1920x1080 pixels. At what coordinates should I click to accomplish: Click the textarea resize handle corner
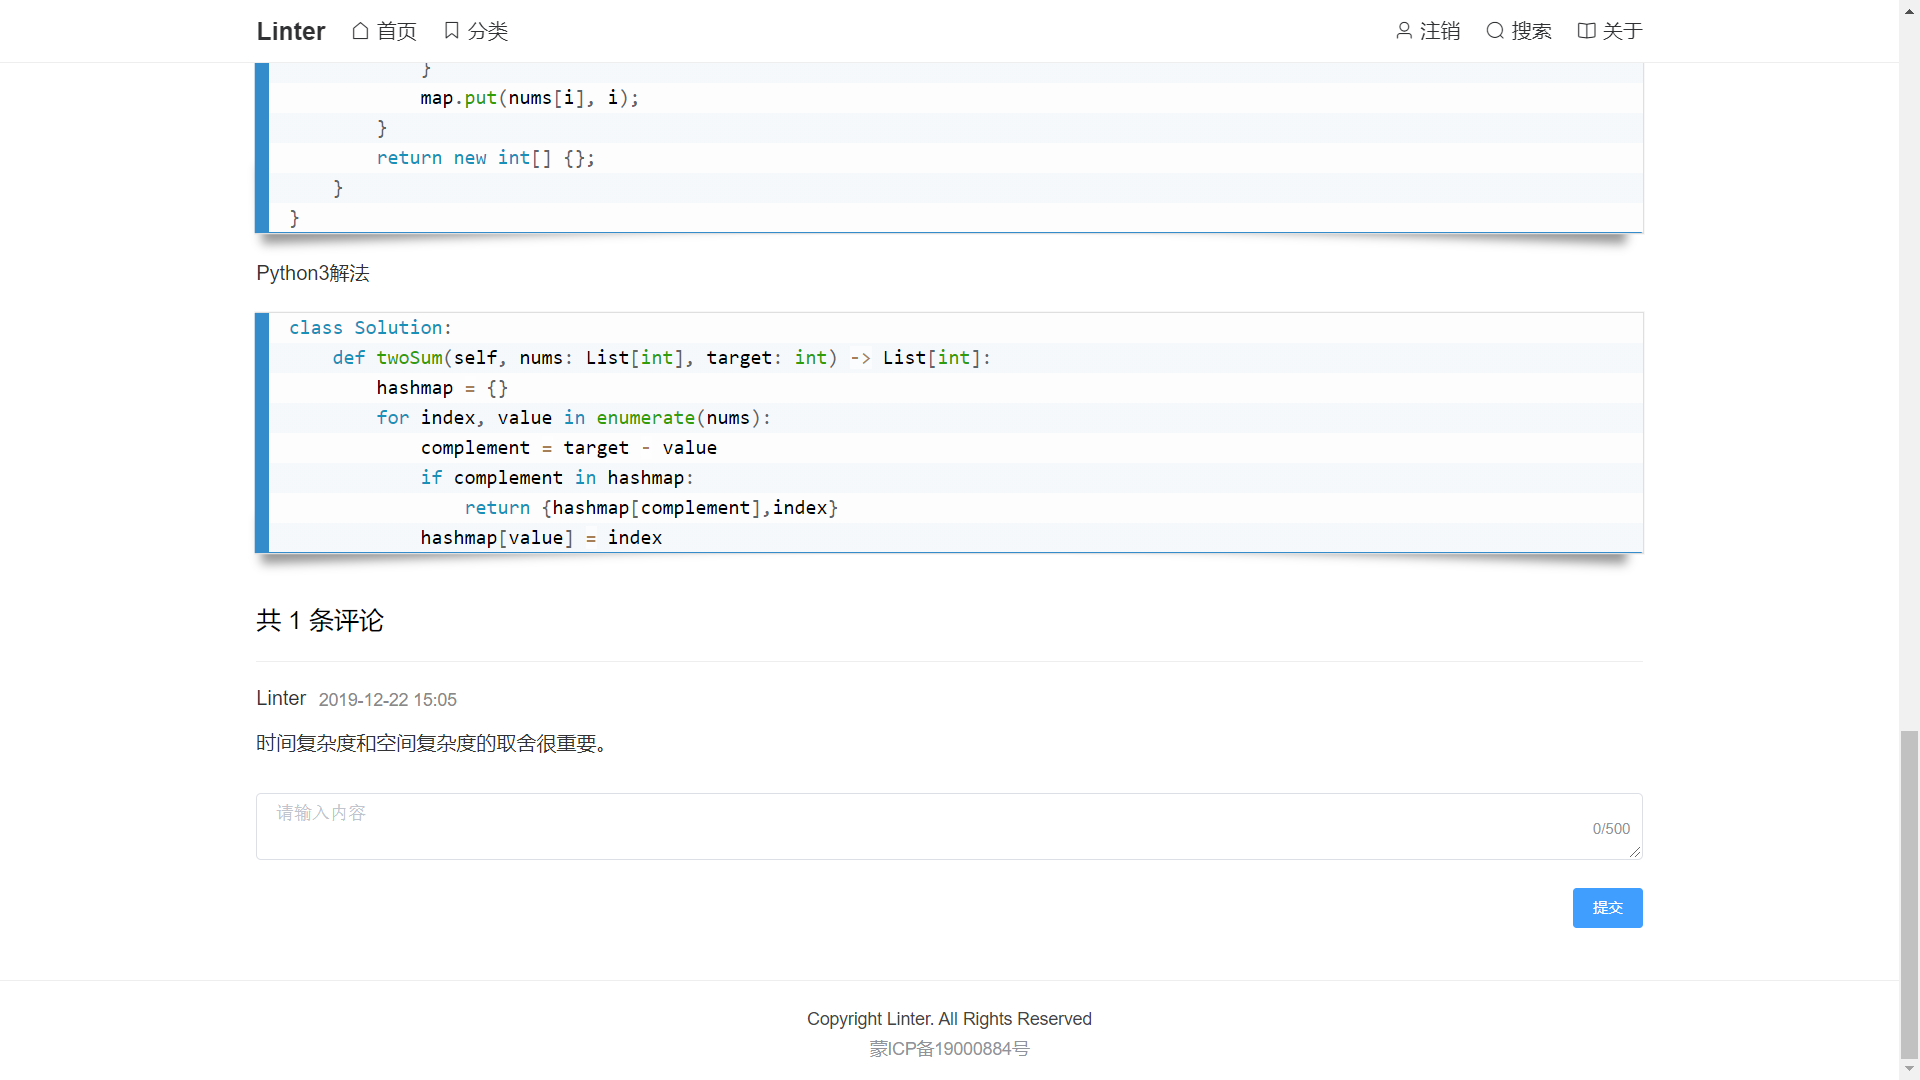pos(1634,852)
